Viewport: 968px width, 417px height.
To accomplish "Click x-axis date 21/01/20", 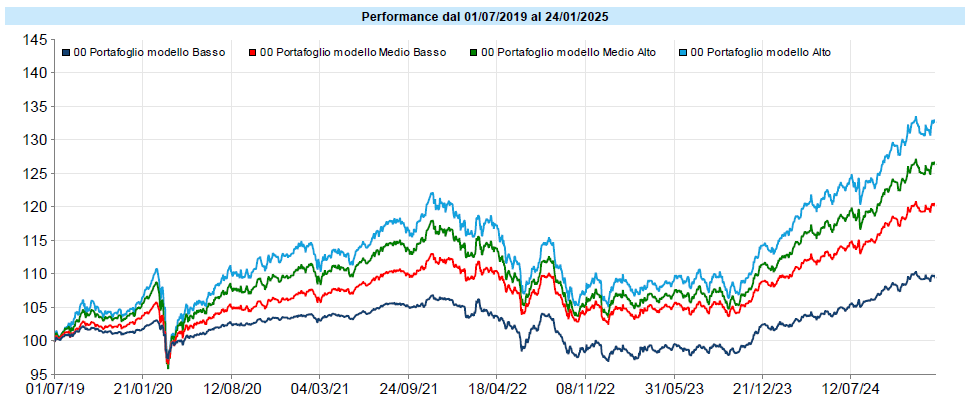I will 143,390.
